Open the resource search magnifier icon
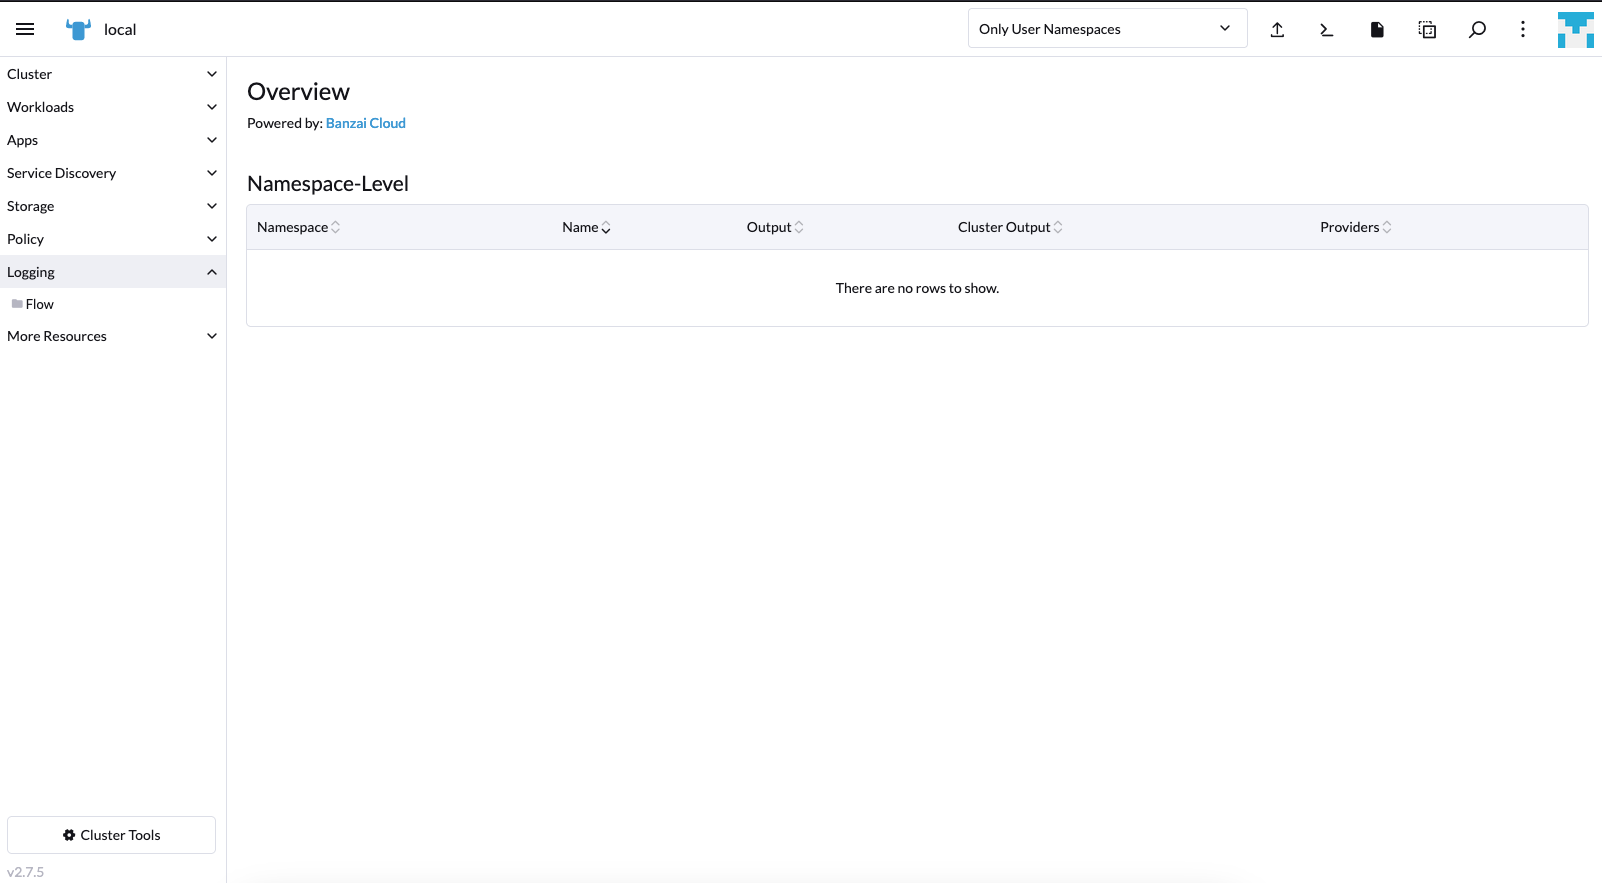 pyautogui.click(x=1477, y=29)
